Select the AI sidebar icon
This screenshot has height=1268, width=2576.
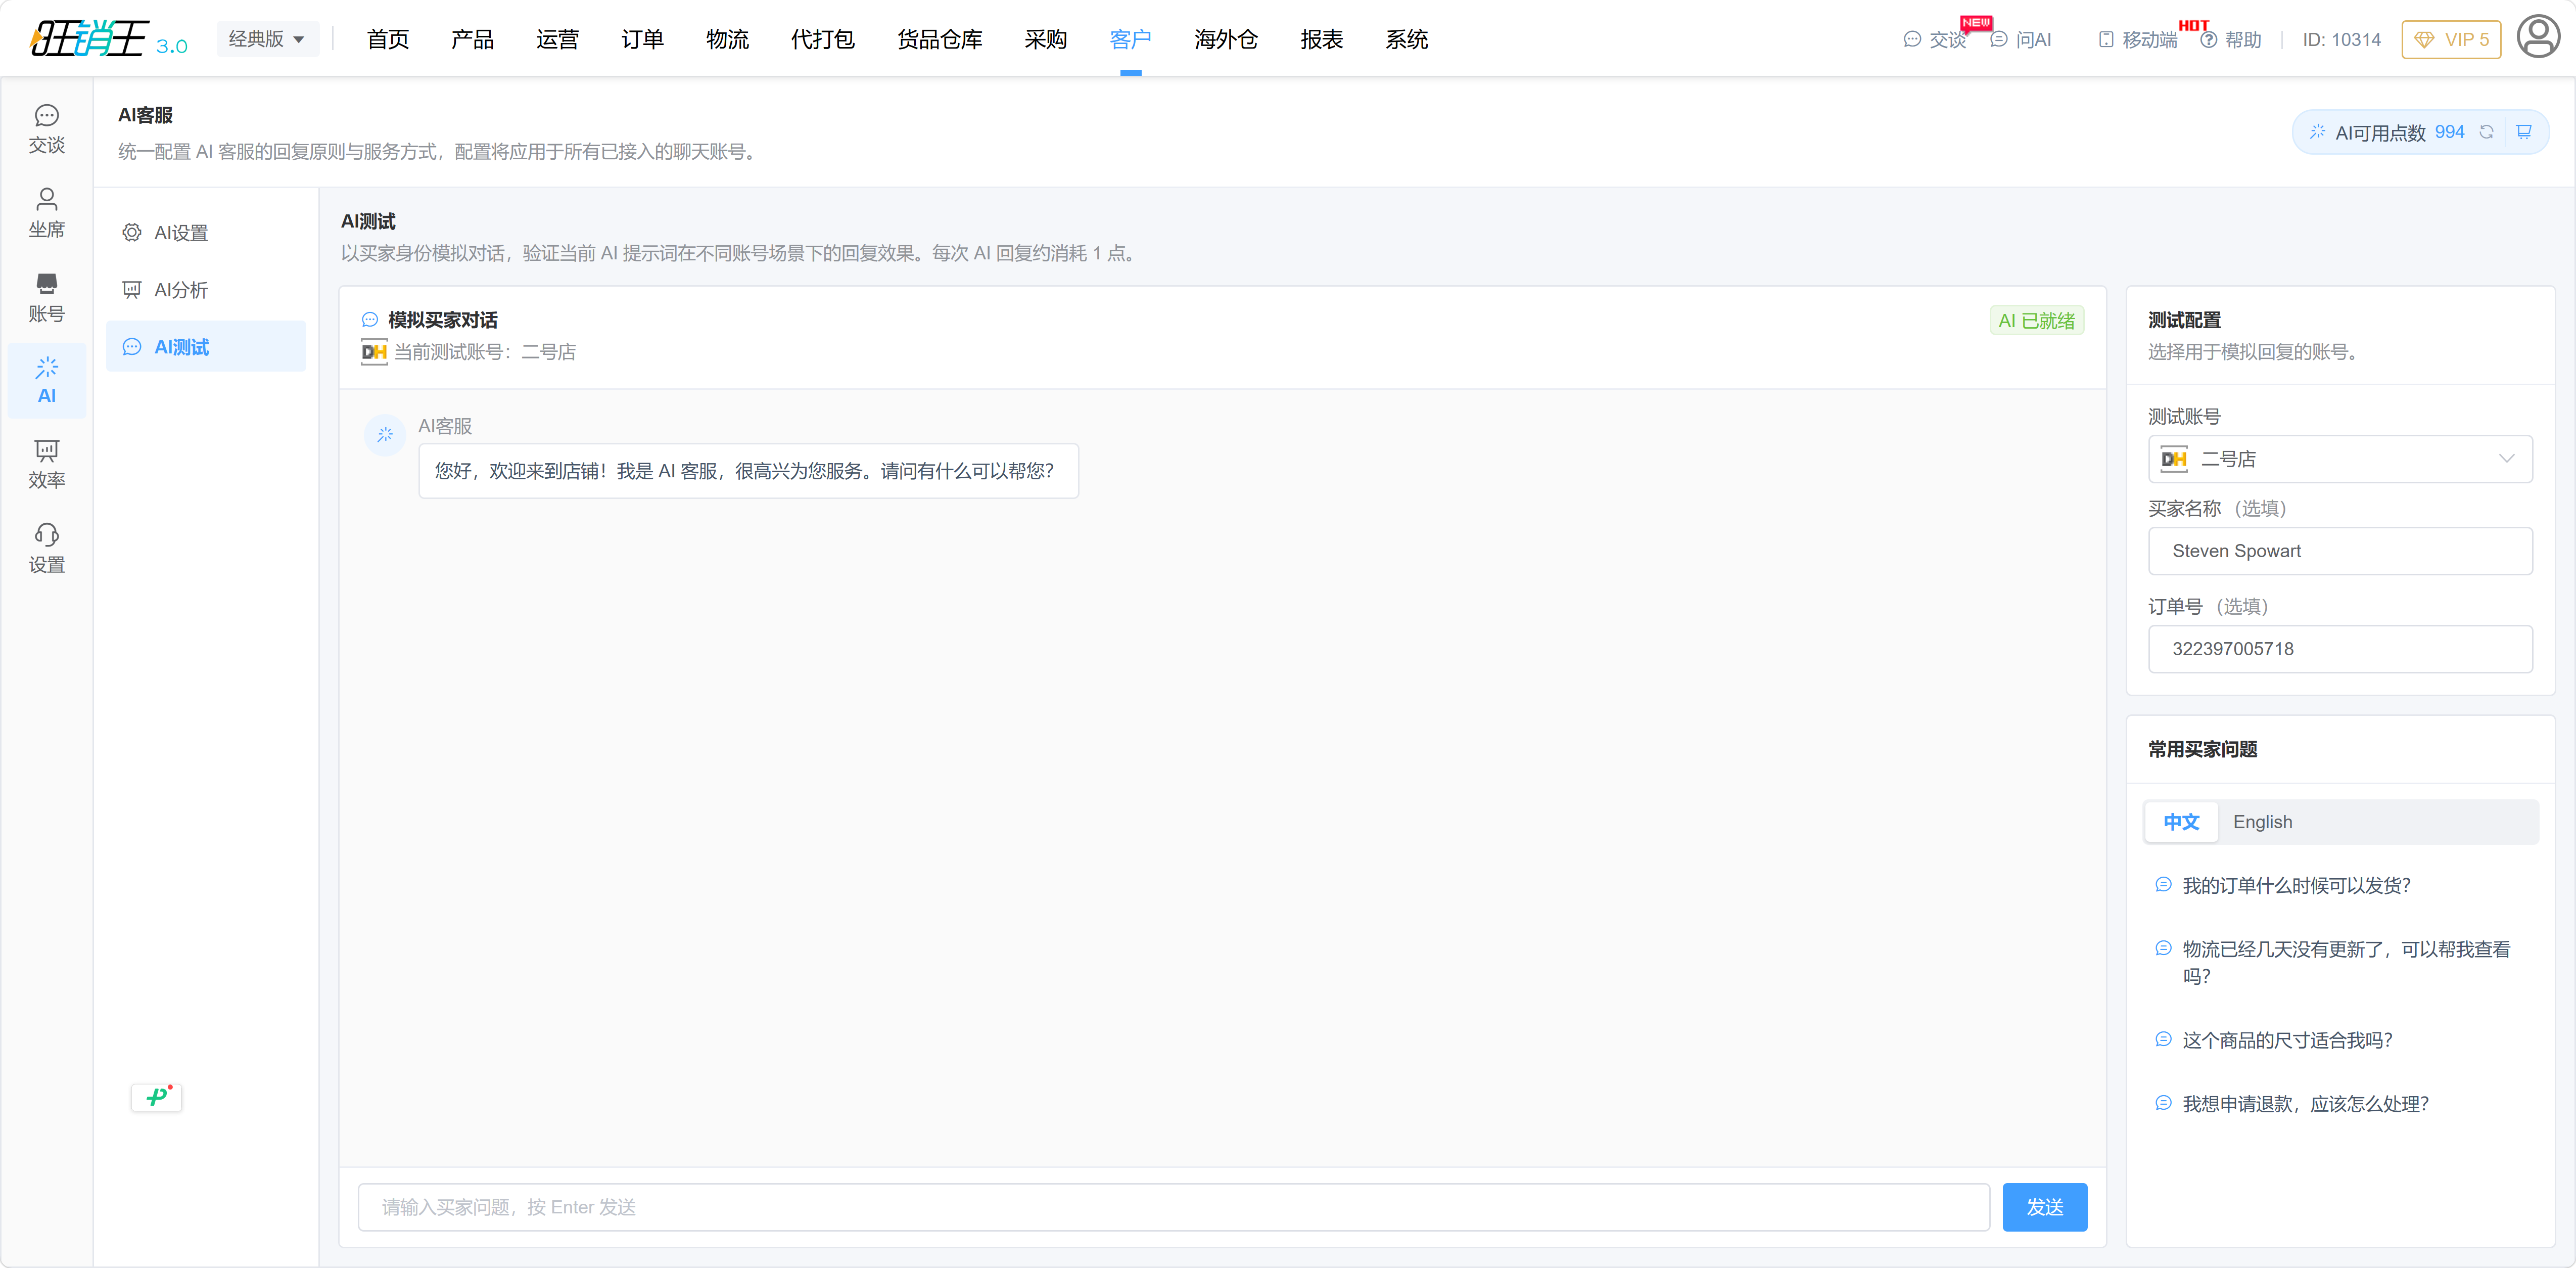[46, 380]
